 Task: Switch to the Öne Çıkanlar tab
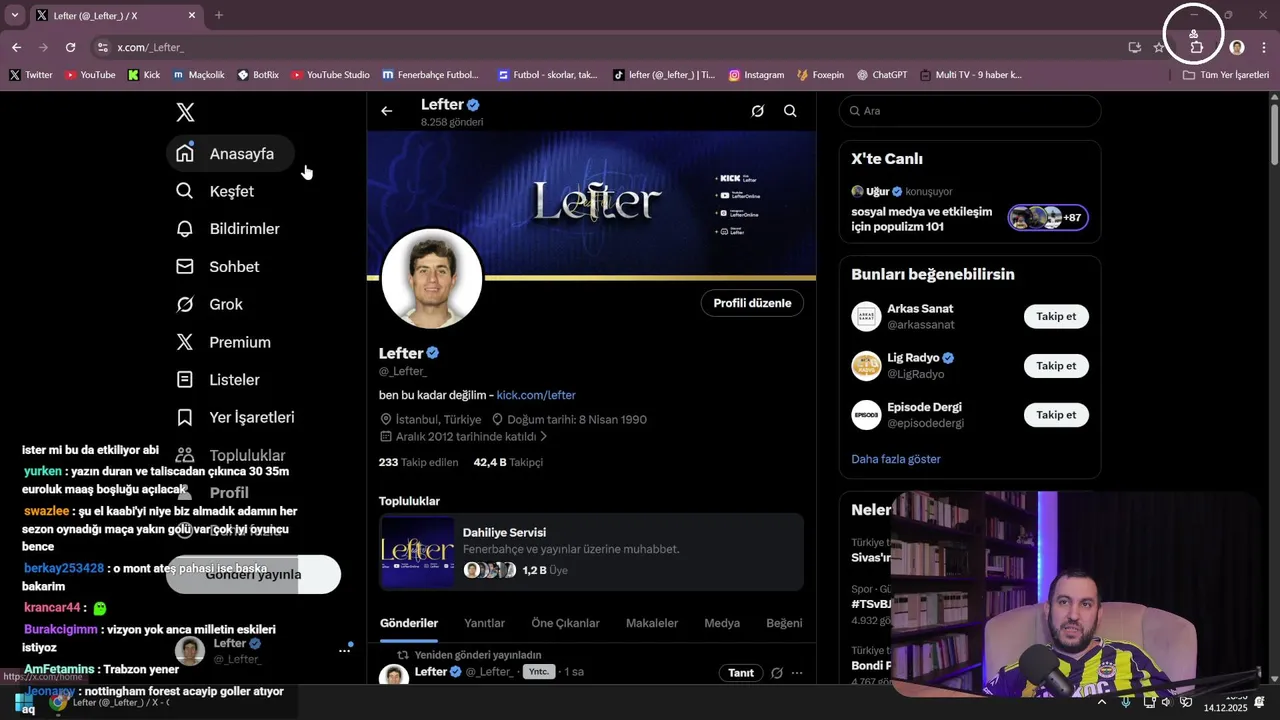coord(565,623)
